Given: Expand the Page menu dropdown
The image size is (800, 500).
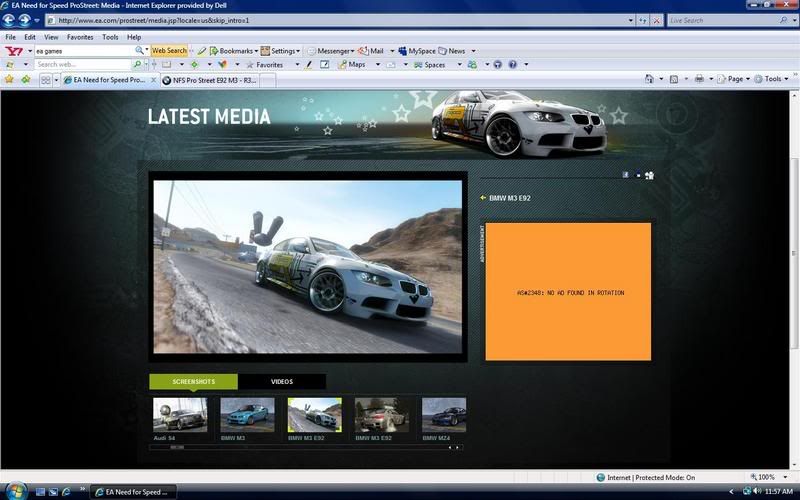Looking at the screenshot, I should click(x=738, y=79).
